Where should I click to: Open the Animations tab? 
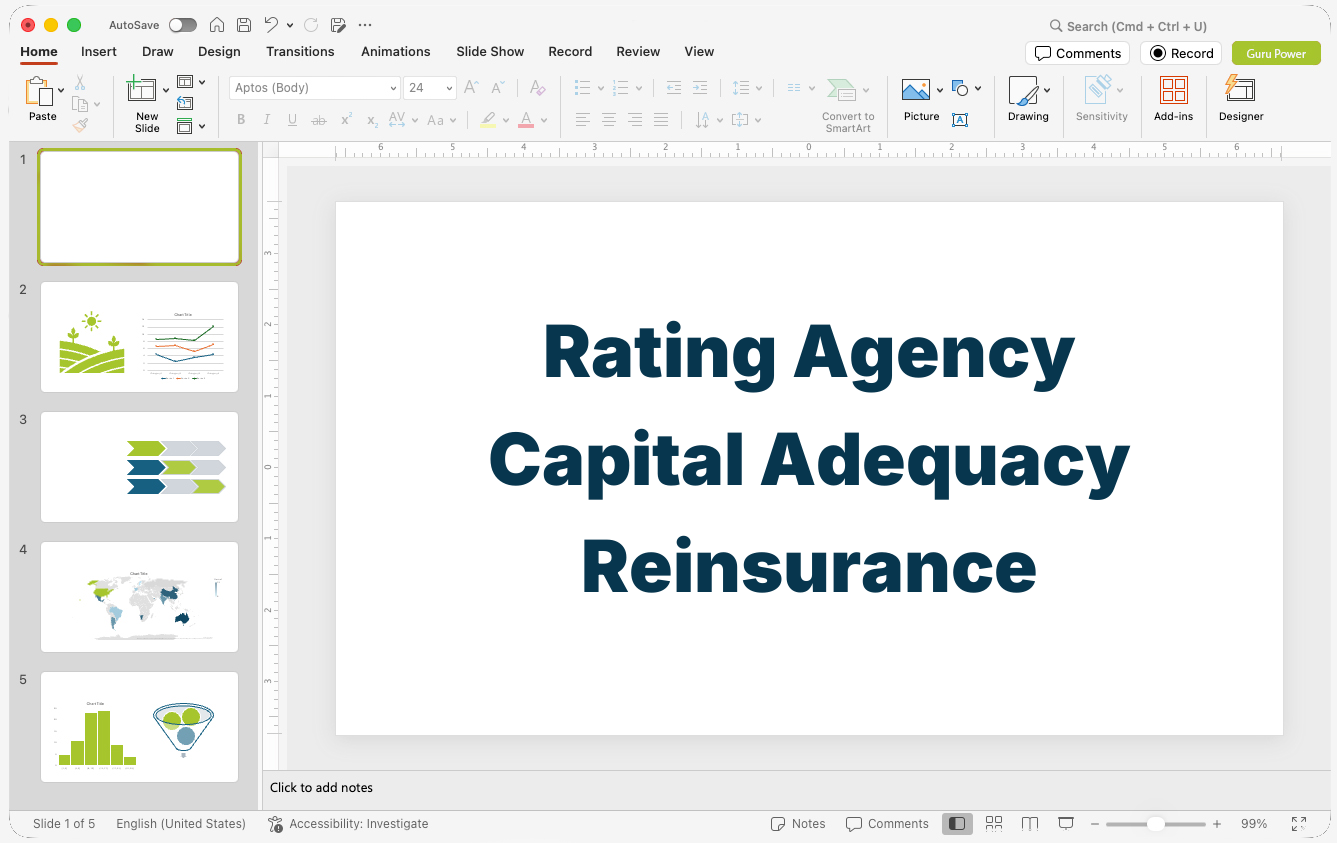(x=396, y=51)
